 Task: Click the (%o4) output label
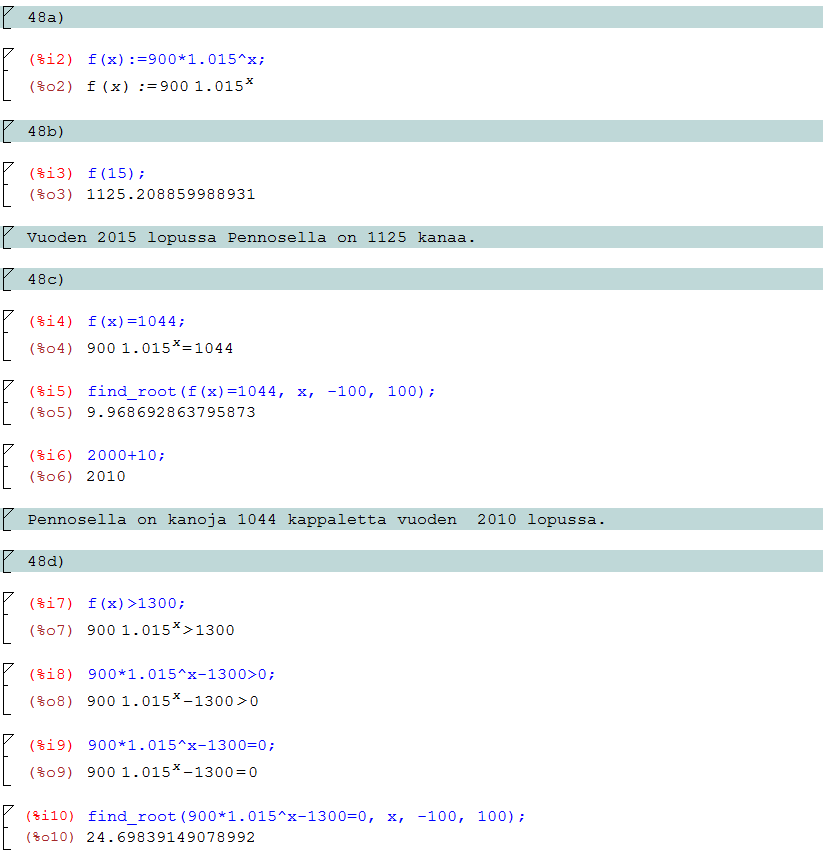click(x=51, y=348)
